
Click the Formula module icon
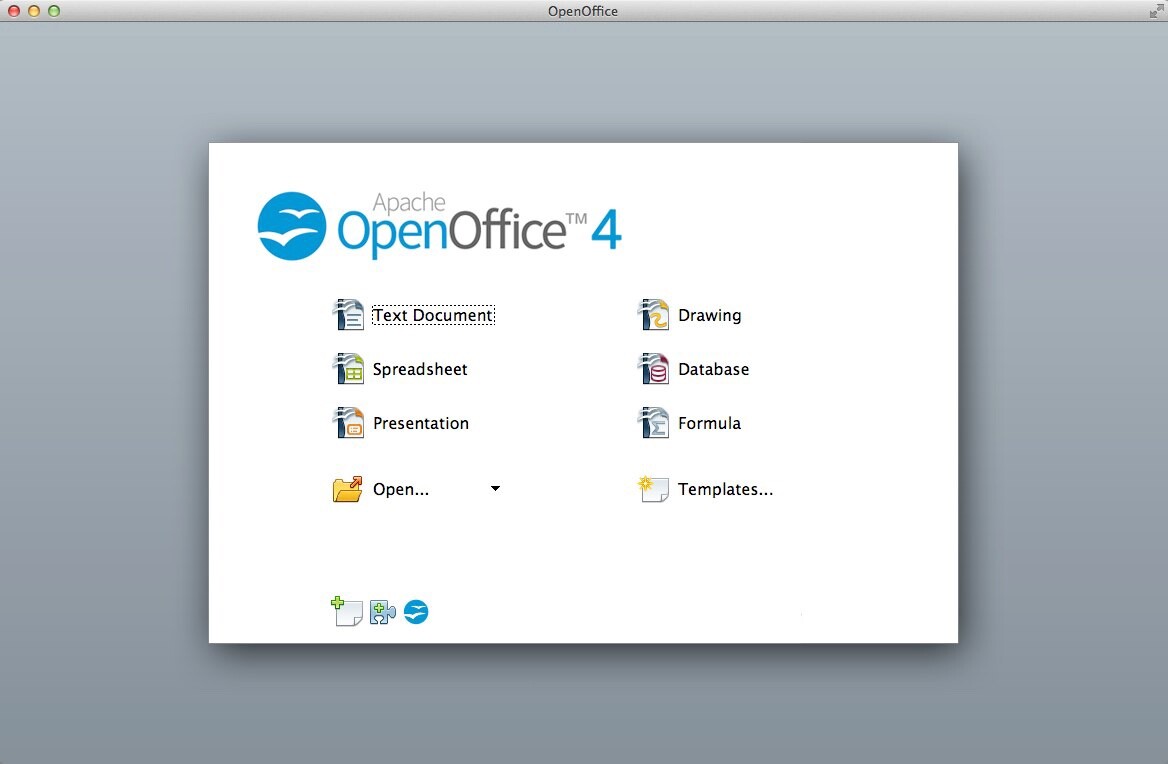click(653, 422)
